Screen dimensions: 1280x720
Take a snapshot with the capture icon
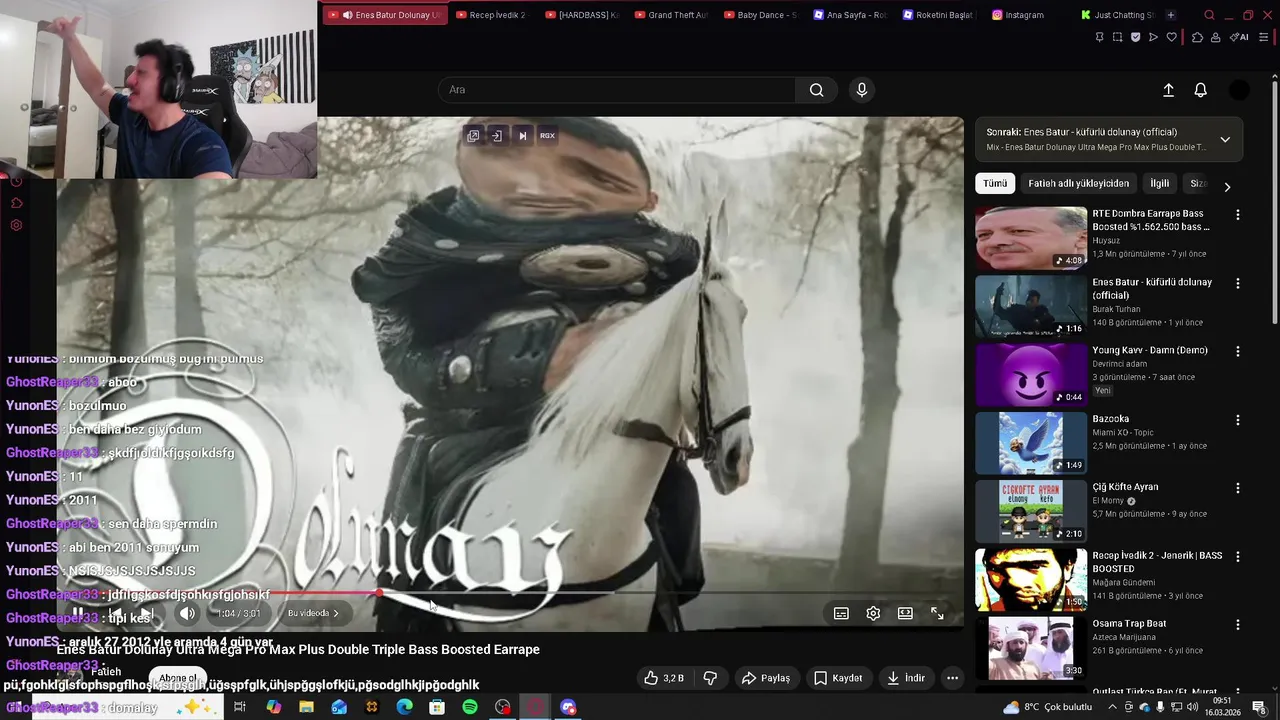1117,37
